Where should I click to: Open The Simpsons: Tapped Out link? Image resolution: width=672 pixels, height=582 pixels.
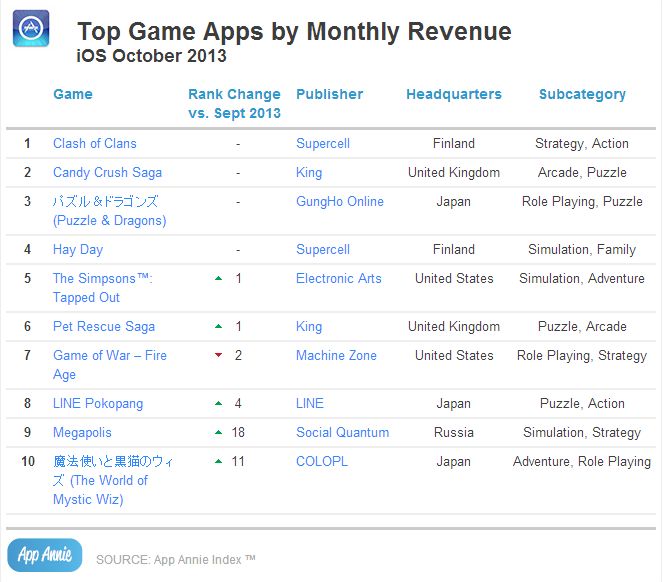tap(103, 288)
